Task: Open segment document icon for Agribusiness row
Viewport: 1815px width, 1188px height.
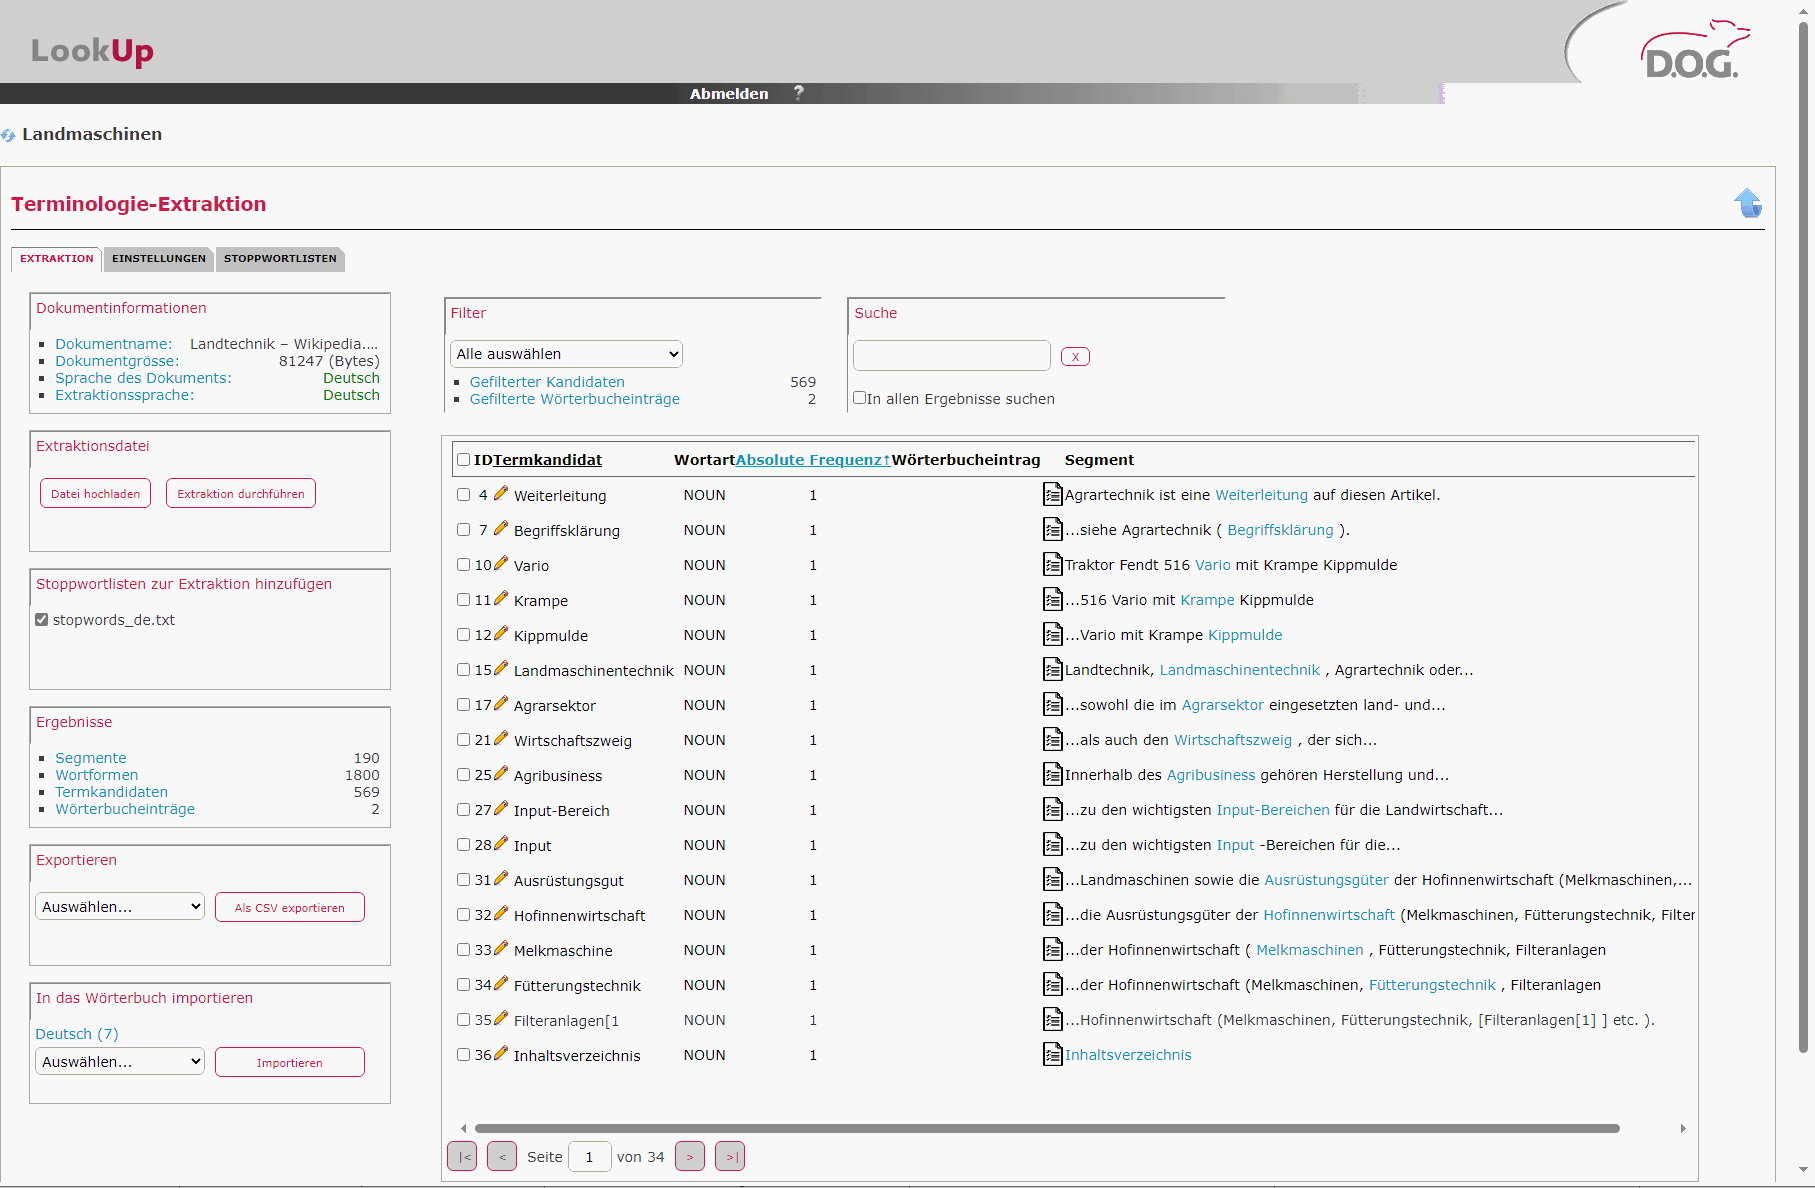Action: (1052, 774)
